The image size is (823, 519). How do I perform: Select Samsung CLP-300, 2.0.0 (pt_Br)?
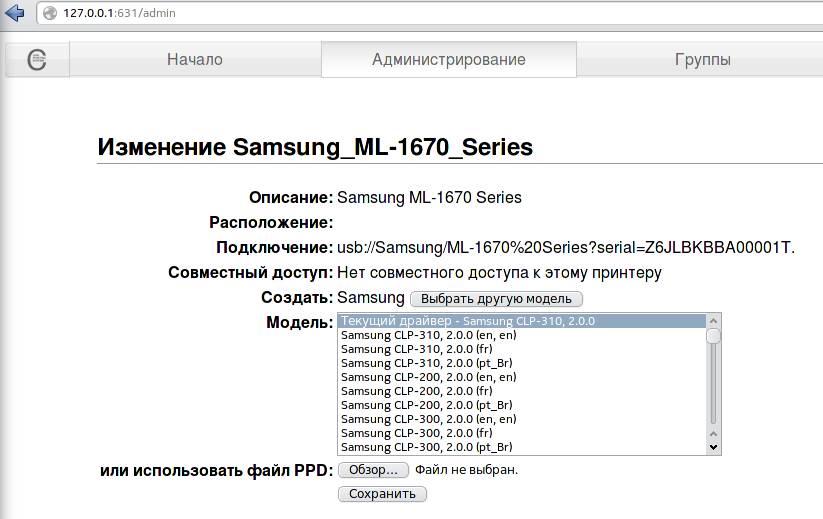(x=522, y=447)
